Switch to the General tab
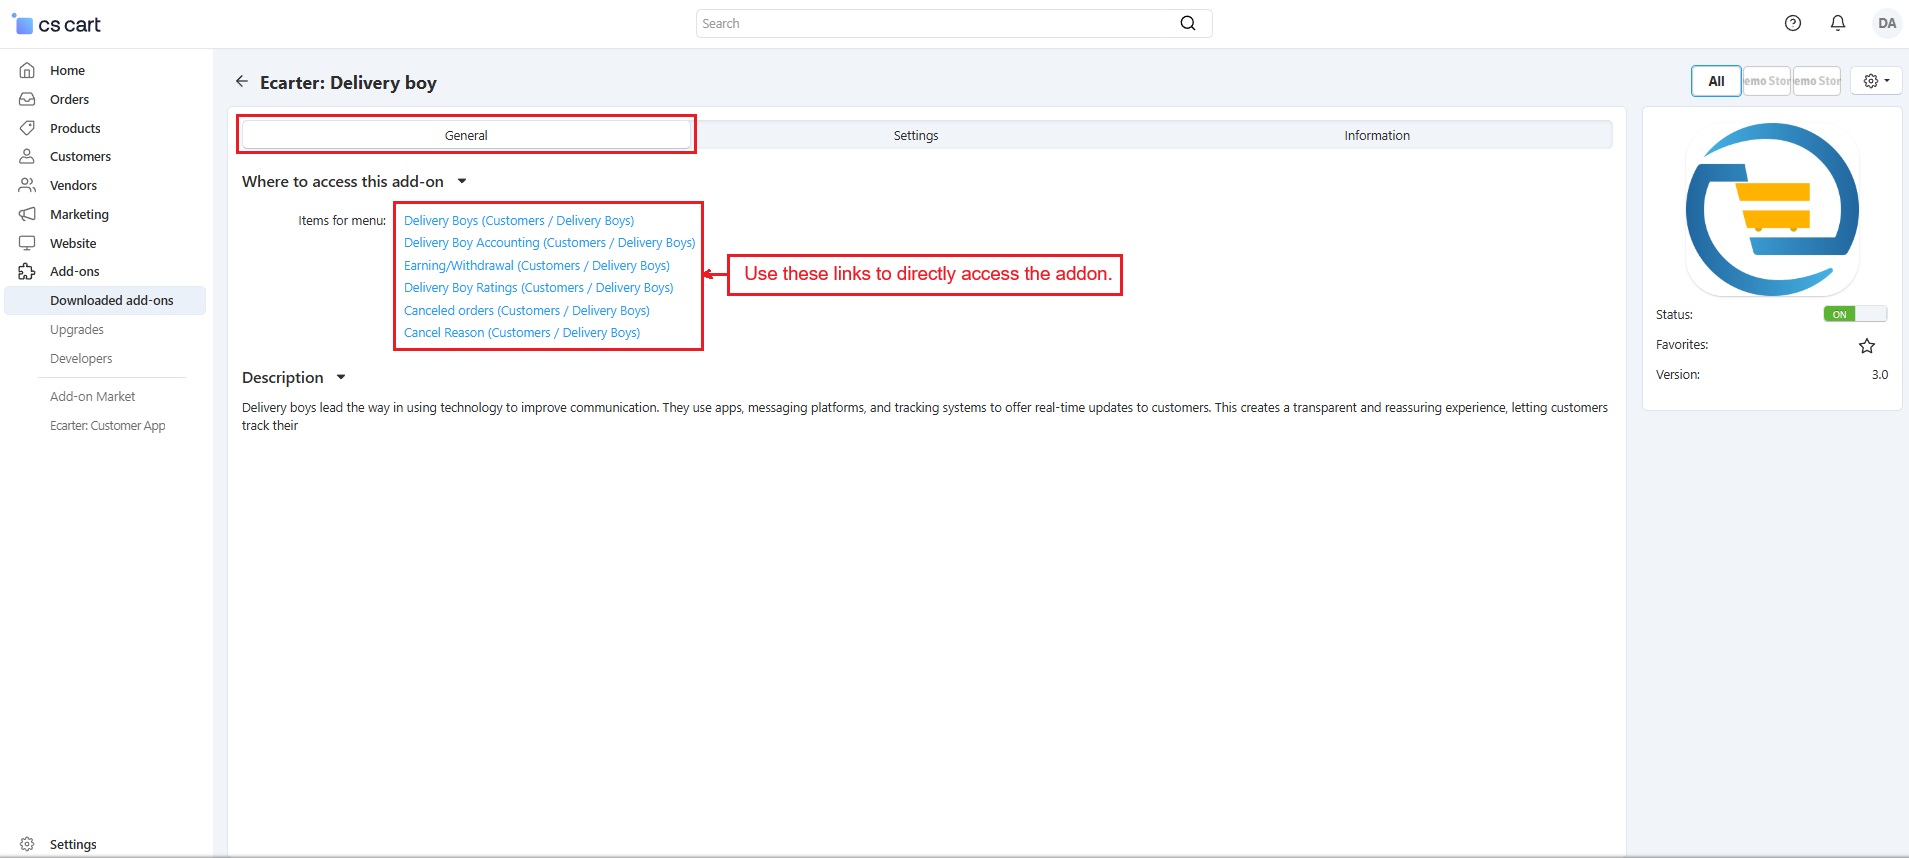This screenshot has height=858, width=1909. click(466, 135)
